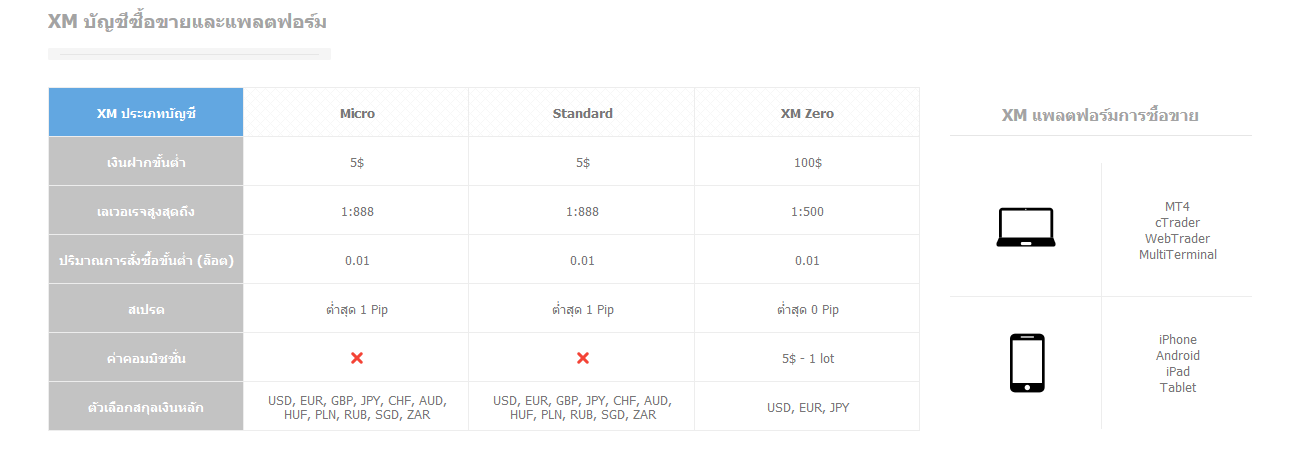Click the cTrader platform text
This screenshot has width=1310, height=465.
coord(1177,223)
